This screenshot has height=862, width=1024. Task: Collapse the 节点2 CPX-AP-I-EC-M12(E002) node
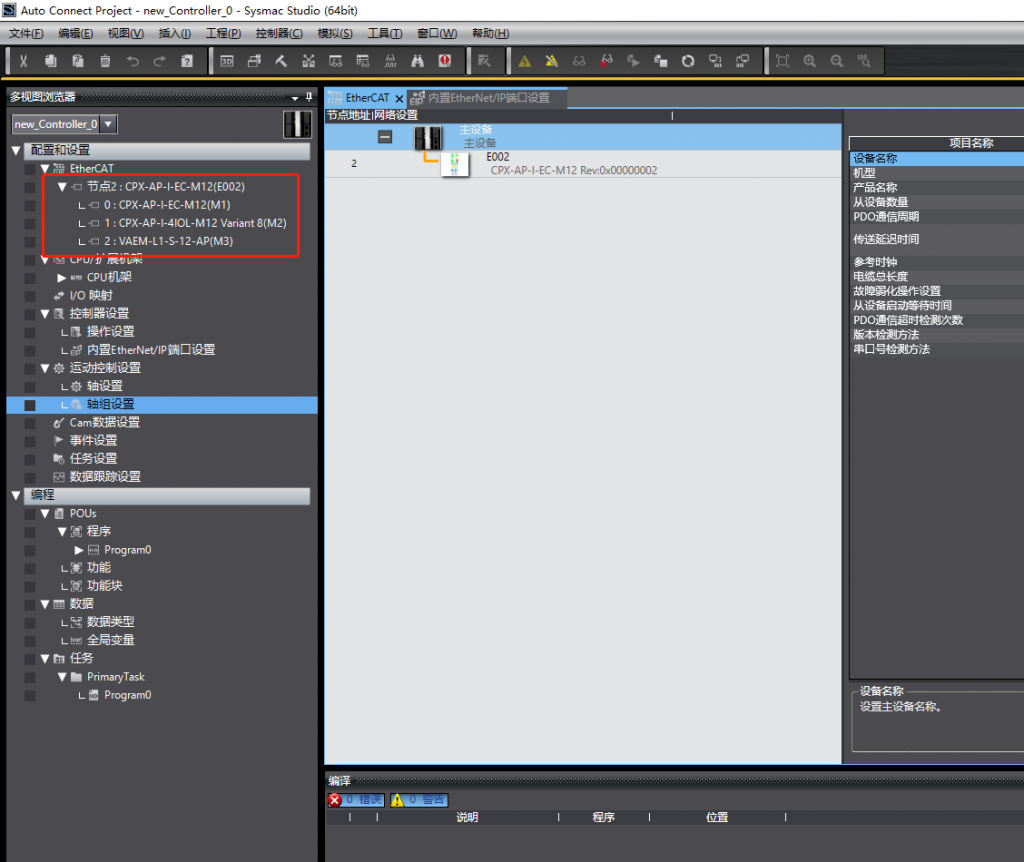62,187
